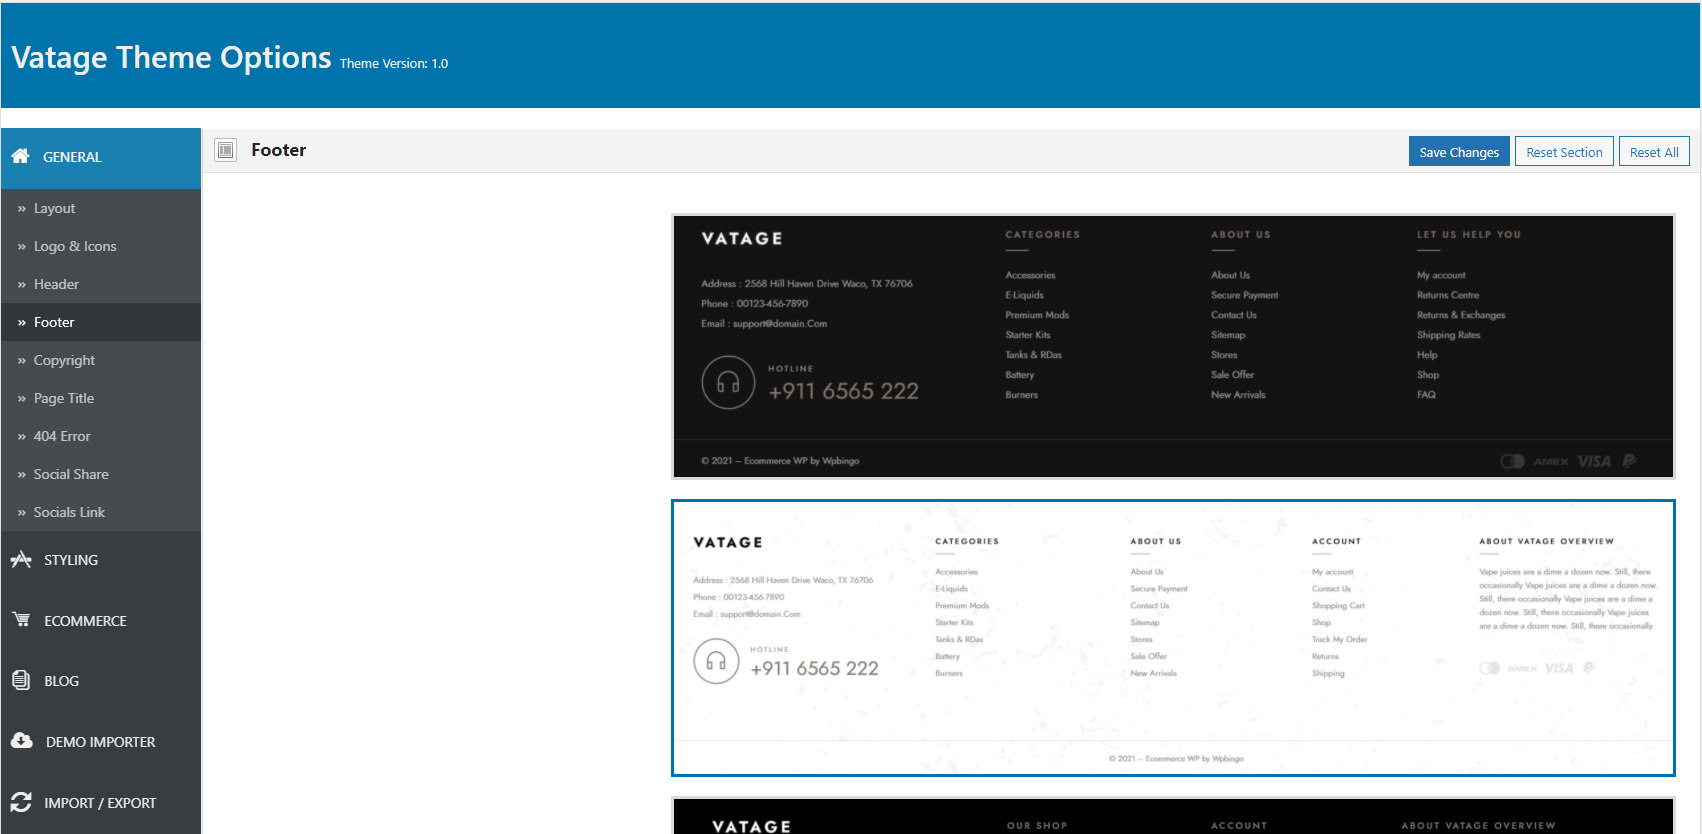This screenshot has height=834, width=1702.
Task: Click the Vatage Theme Options title
Action: 171,58
